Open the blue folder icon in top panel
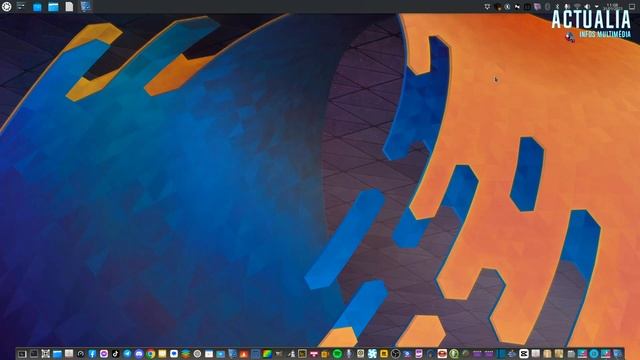Screen dimensions: 640x360 pyautogui.click(x=37, y=7)
